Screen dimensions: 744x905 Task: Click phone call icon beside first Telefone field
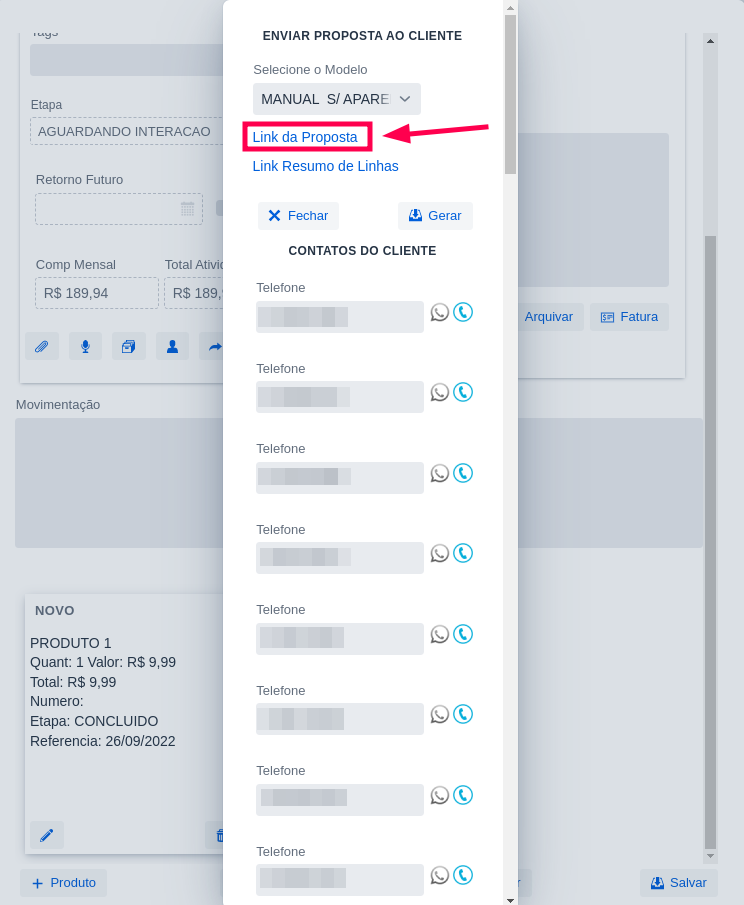[463, 312]
